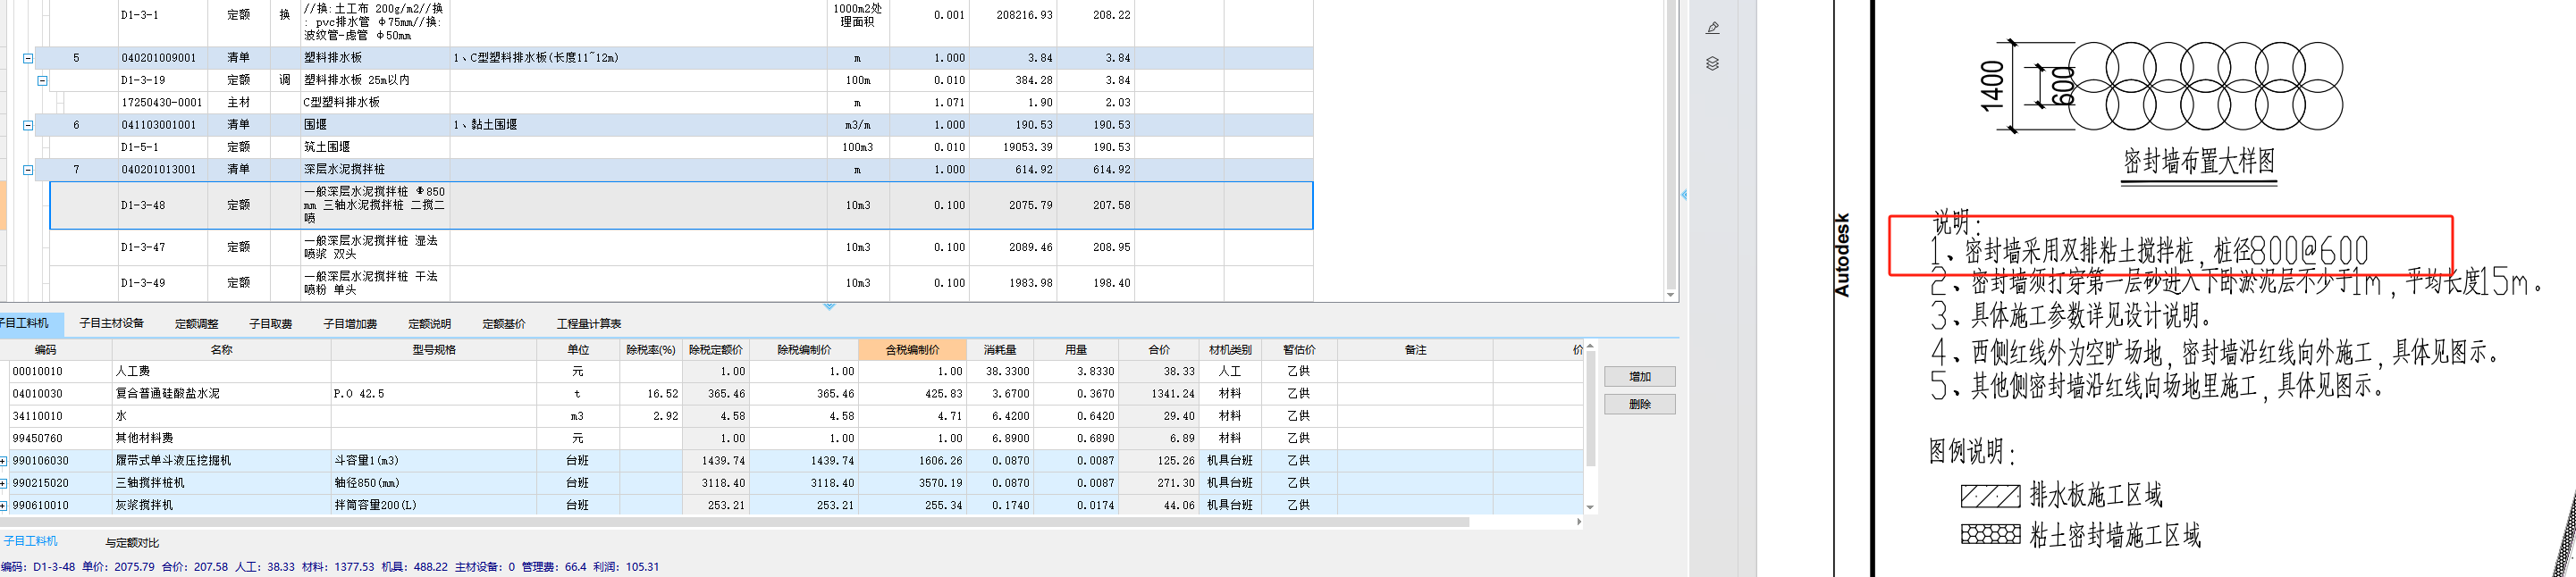Click main material code 17250430-0001
The height and width of the screenshot is (577, 2576).
(x=162, y=103)
